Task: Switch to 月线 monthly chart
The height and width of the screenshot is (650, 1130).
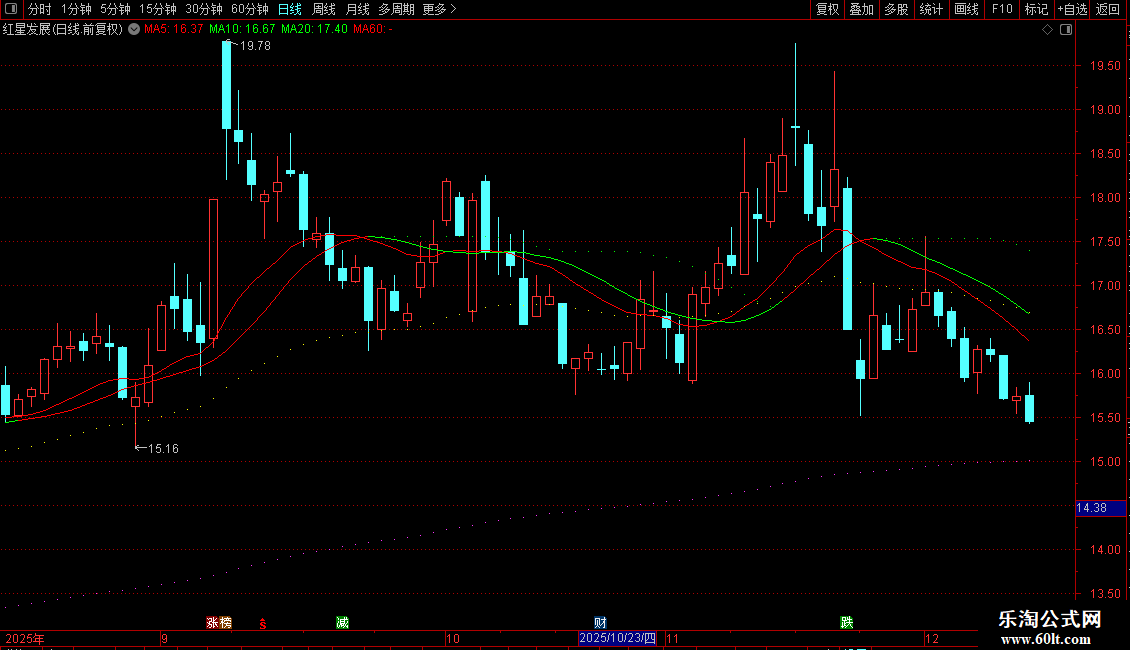Action: click(x=357, y=9)
